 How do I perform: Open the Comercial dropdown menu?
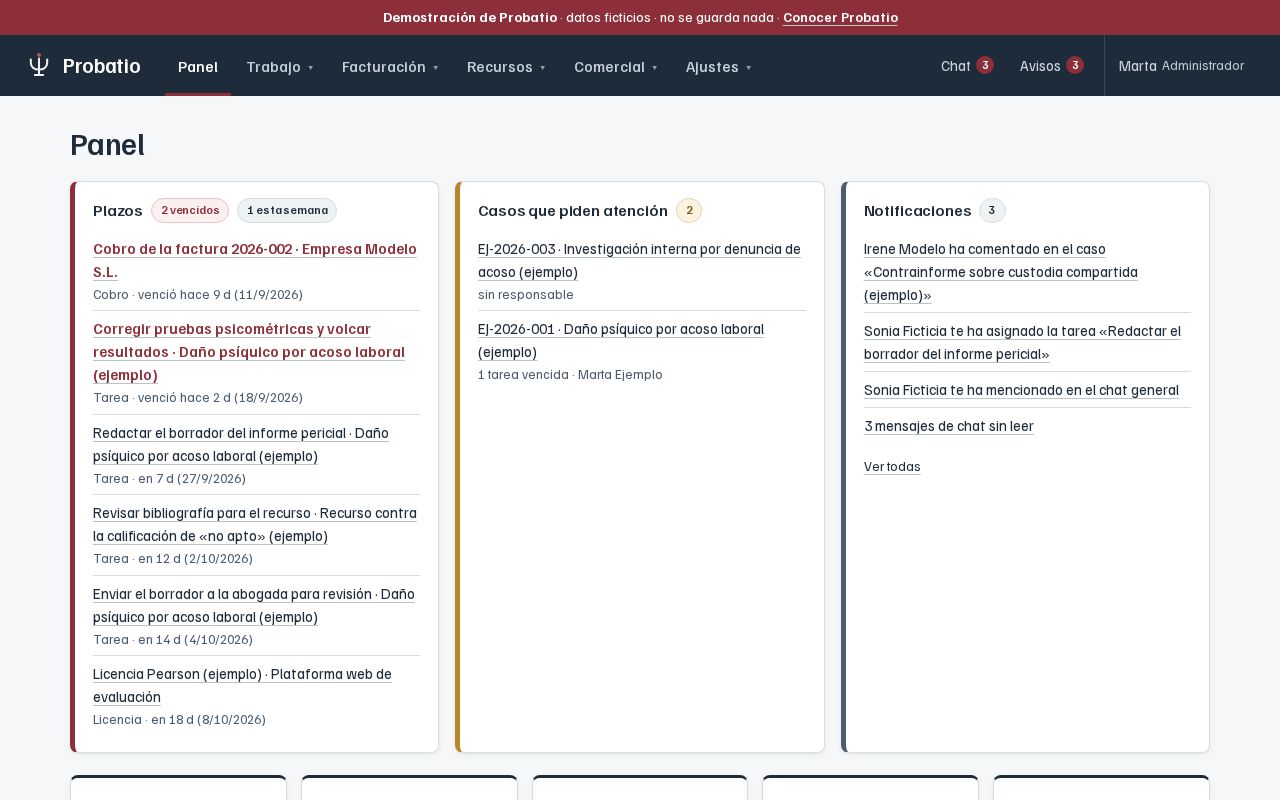tap(616, 66)
